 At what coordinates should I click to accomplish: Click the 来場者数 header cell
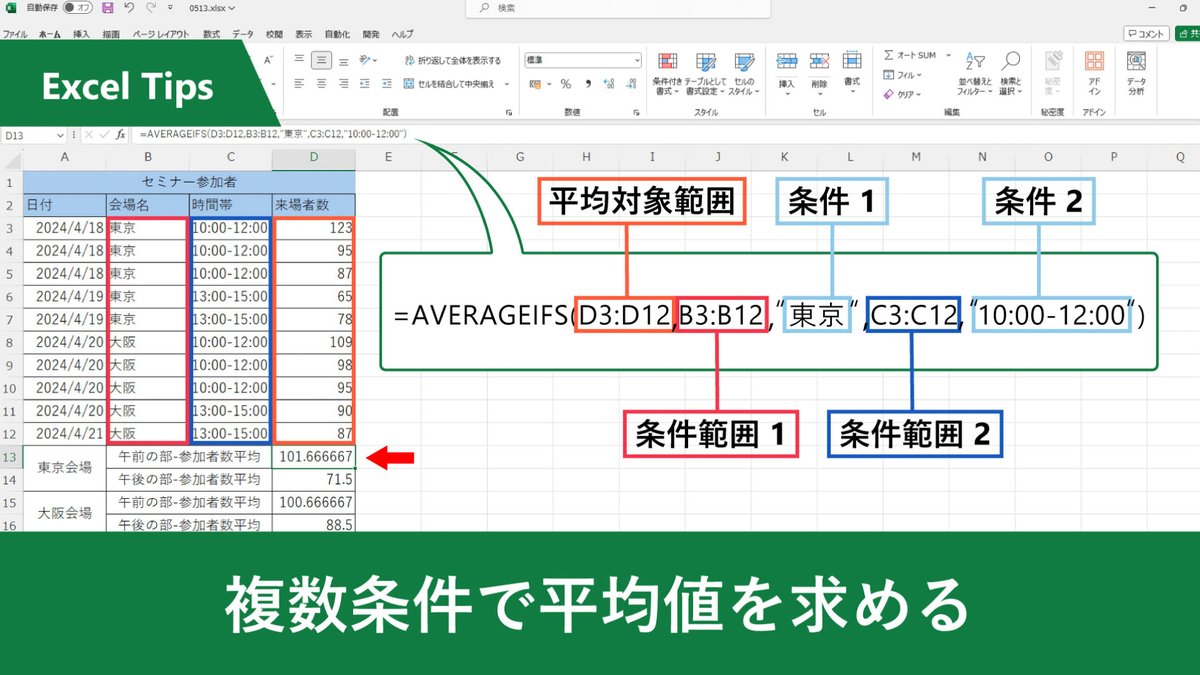pyautogui.click(x=313, y=206)
